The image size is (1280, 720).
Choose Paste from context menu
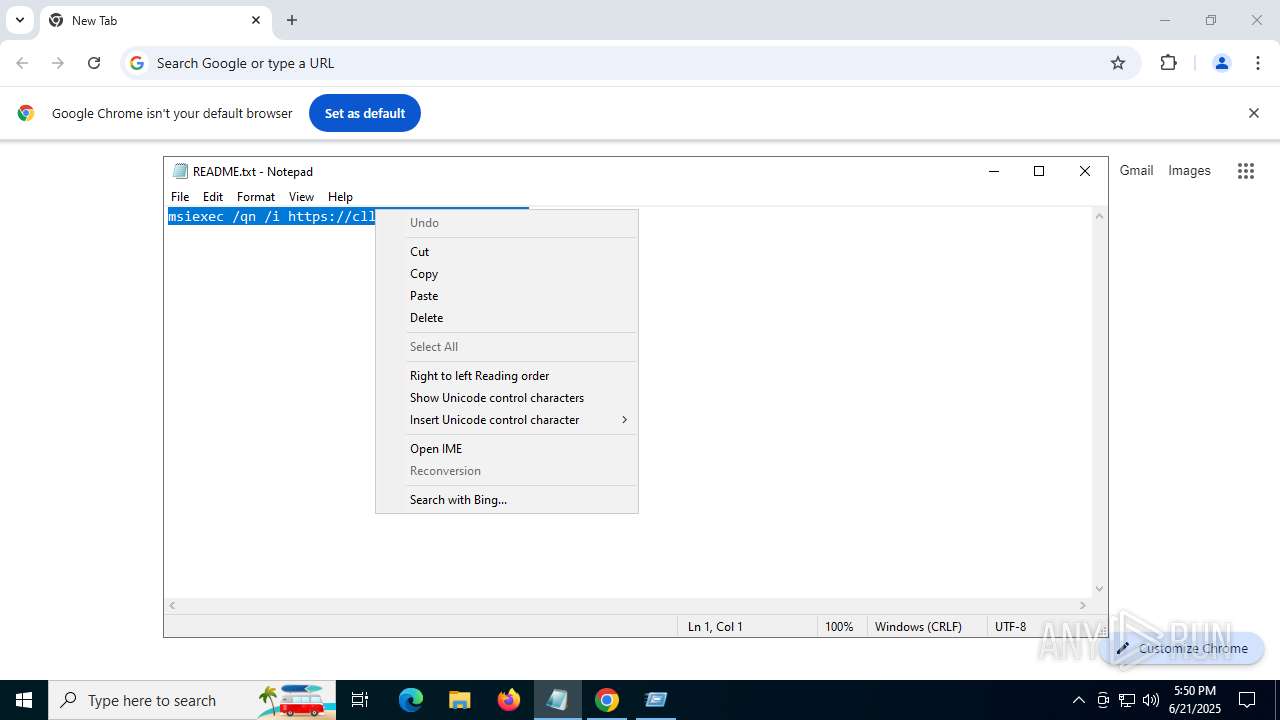[507, 296]
